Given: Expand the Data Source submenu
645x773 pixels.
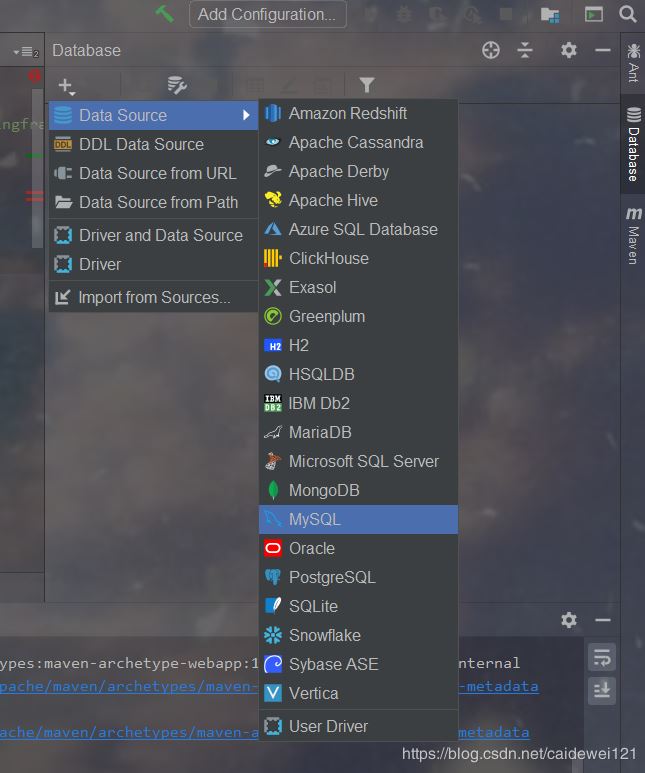Looking at the screenshot, I should click(x=154, y=115).
